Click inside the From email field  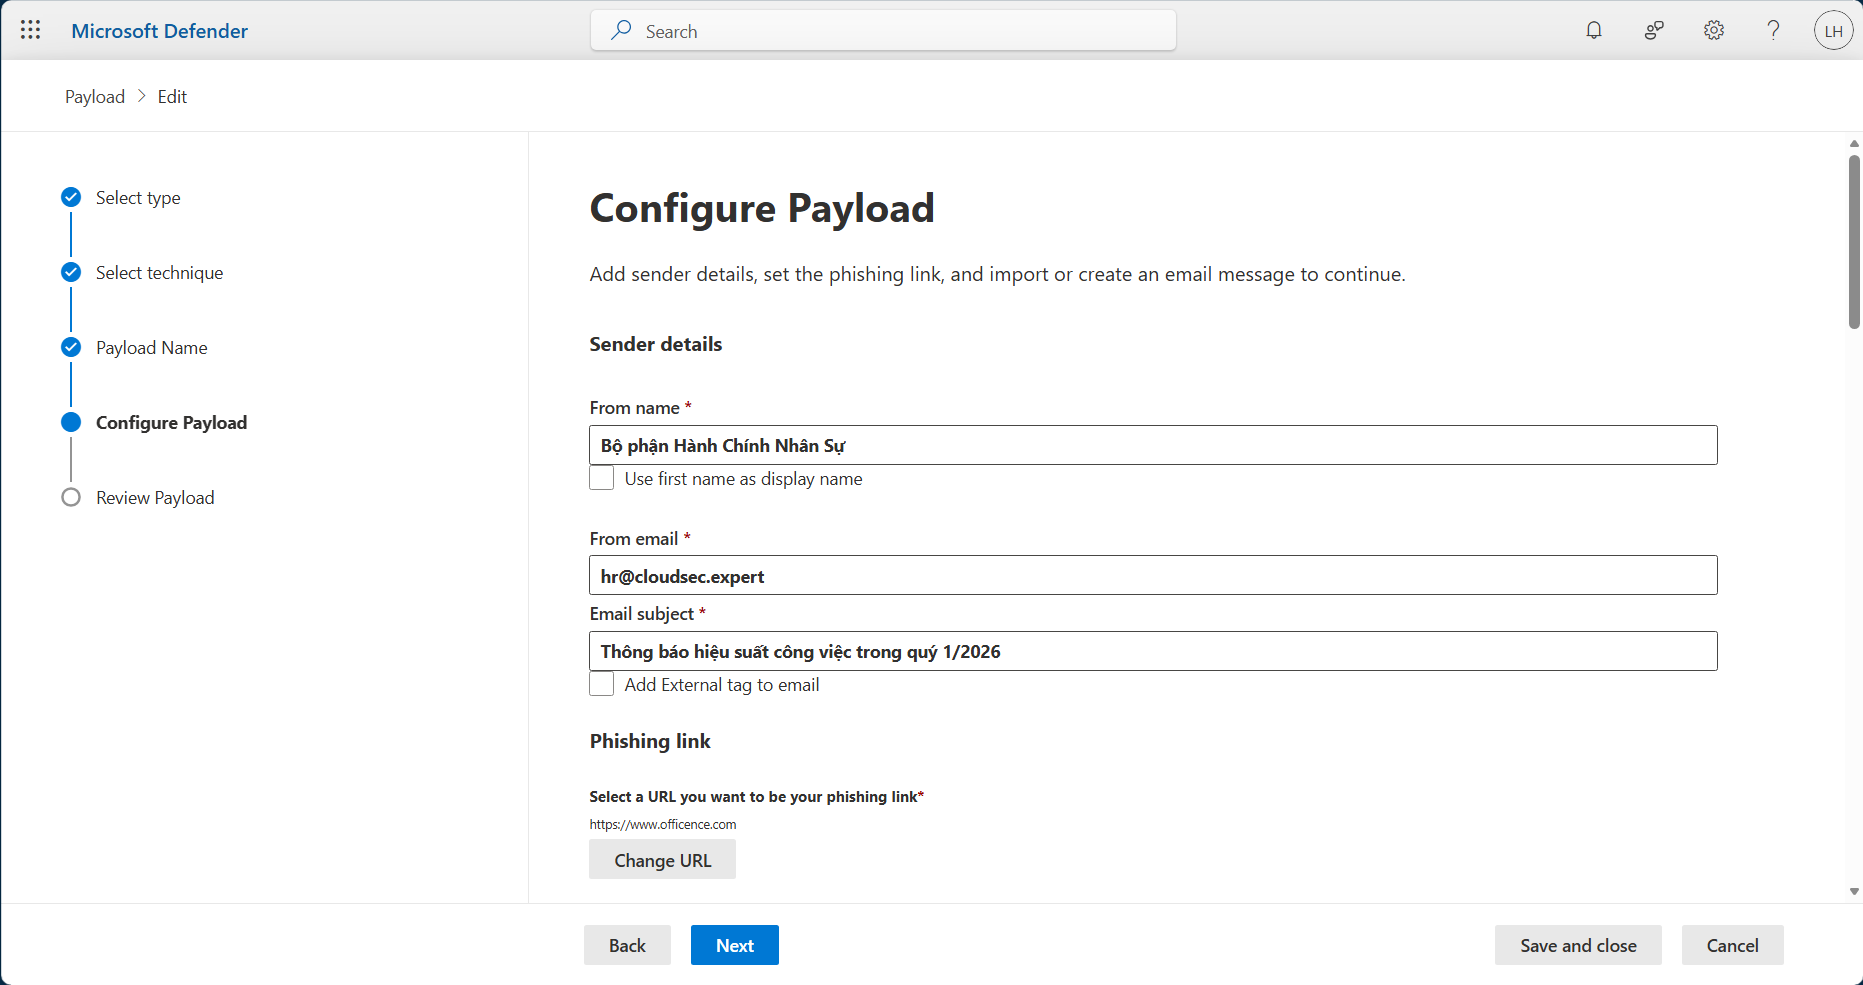pyautogui.click(x=1152, y=576)
